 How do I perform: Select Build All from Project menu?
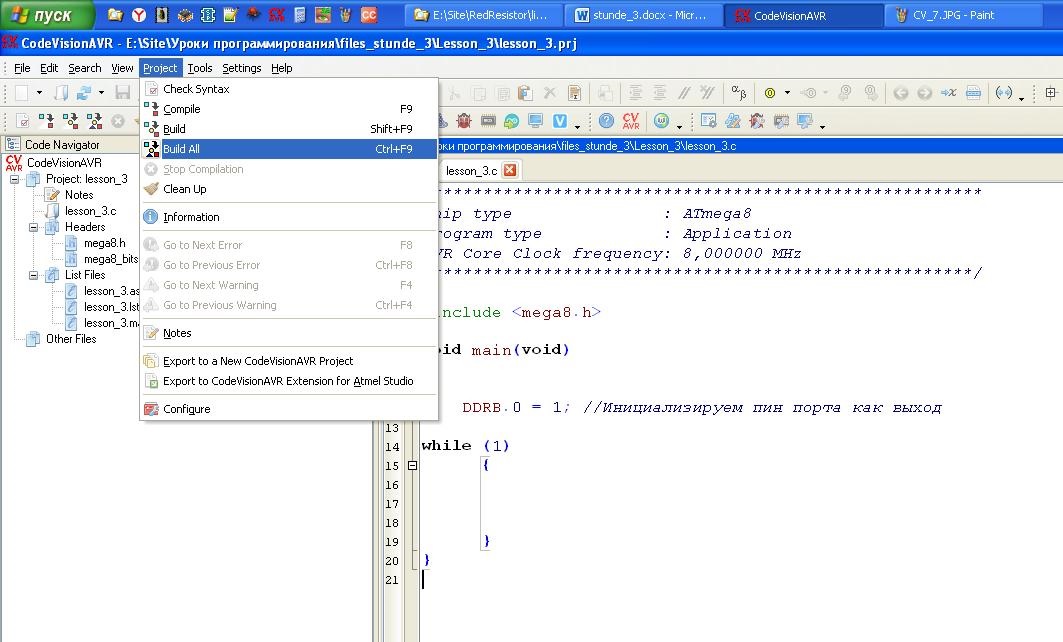(181, 149)
